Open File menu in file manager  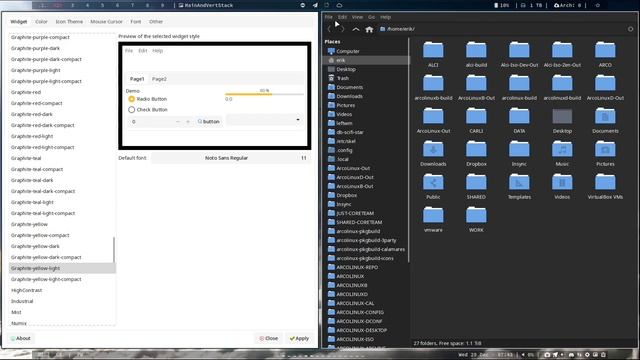pos(329,17)
